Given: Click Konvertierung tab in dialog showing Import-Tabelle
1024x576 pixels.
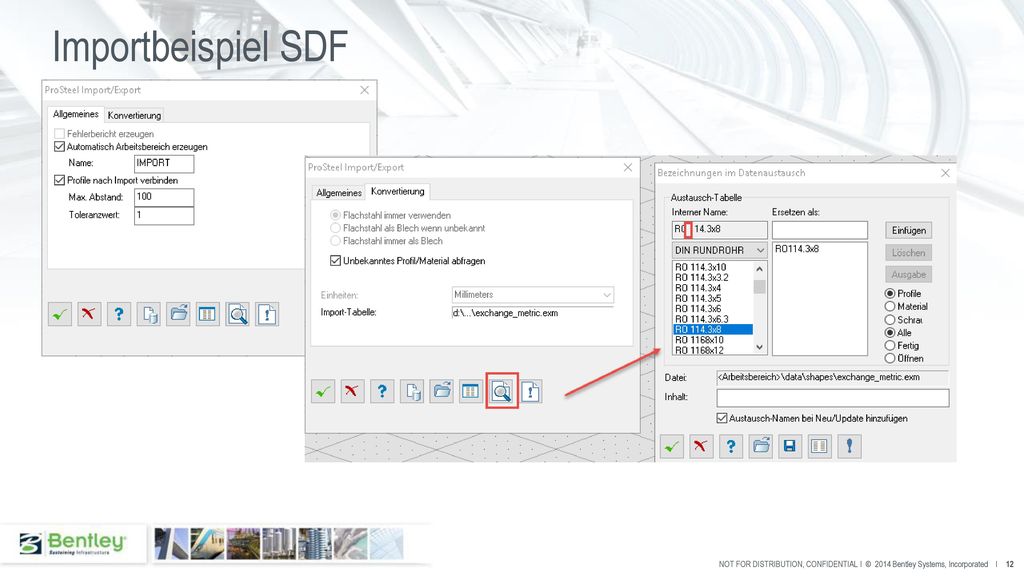Looking at the screenshot, I should click(398, 191).
